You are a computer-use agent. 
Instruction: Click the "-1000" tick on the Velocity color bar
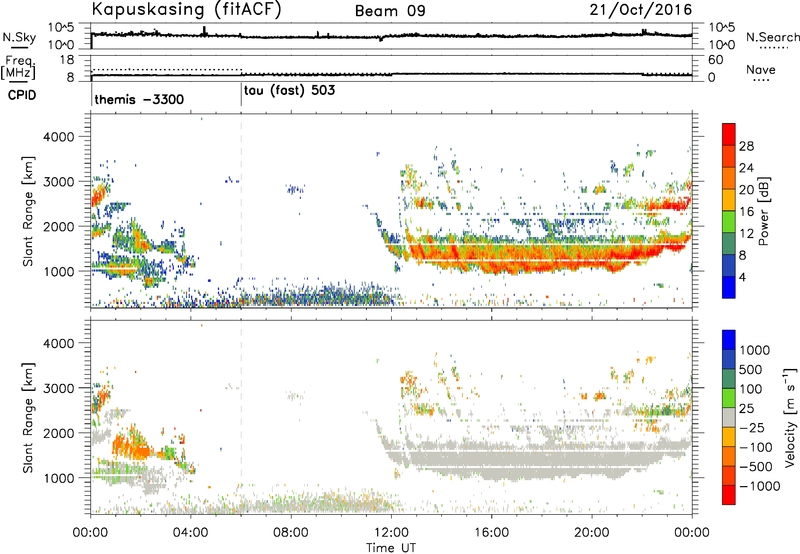759,486
